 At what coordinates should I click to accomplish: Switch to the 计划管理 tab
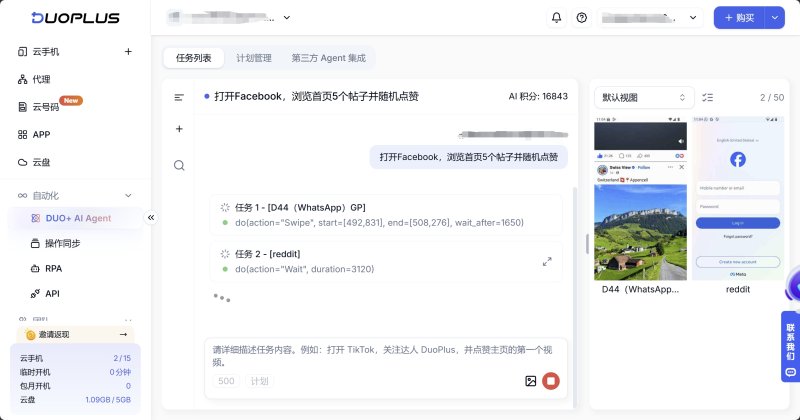point(254,58)
